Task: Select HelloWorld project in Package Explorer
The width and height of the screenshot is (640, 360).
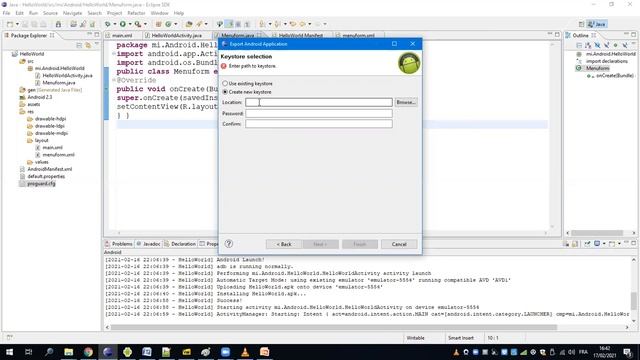Action: [x=31, y=54]
